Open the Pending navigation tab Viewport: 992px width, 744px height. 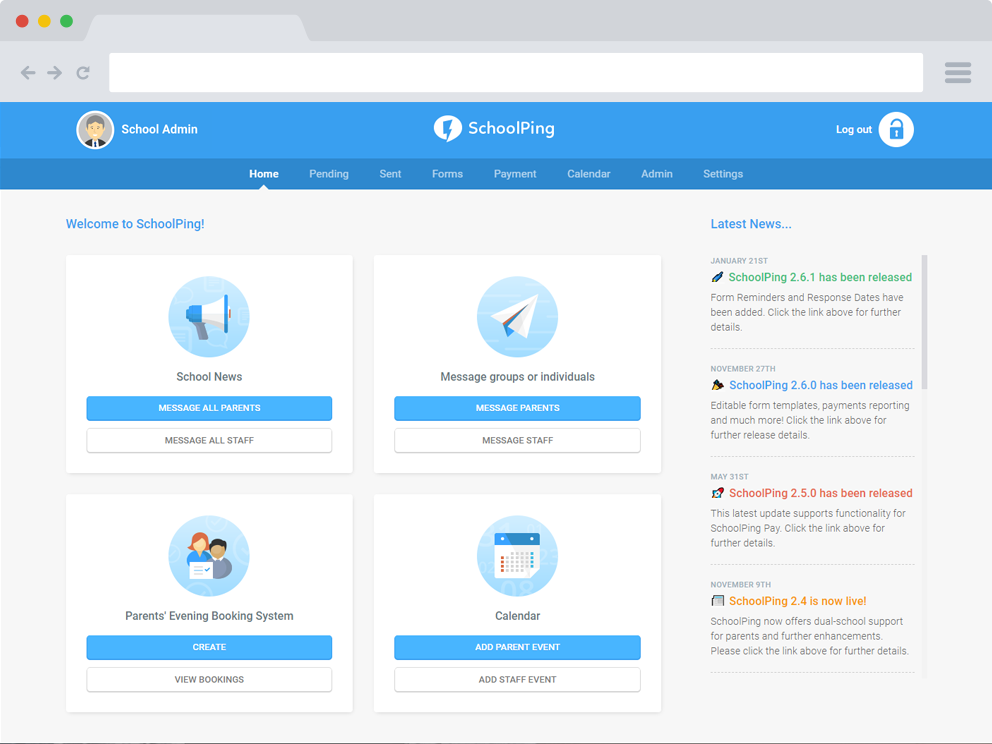[x=329, y=174]
